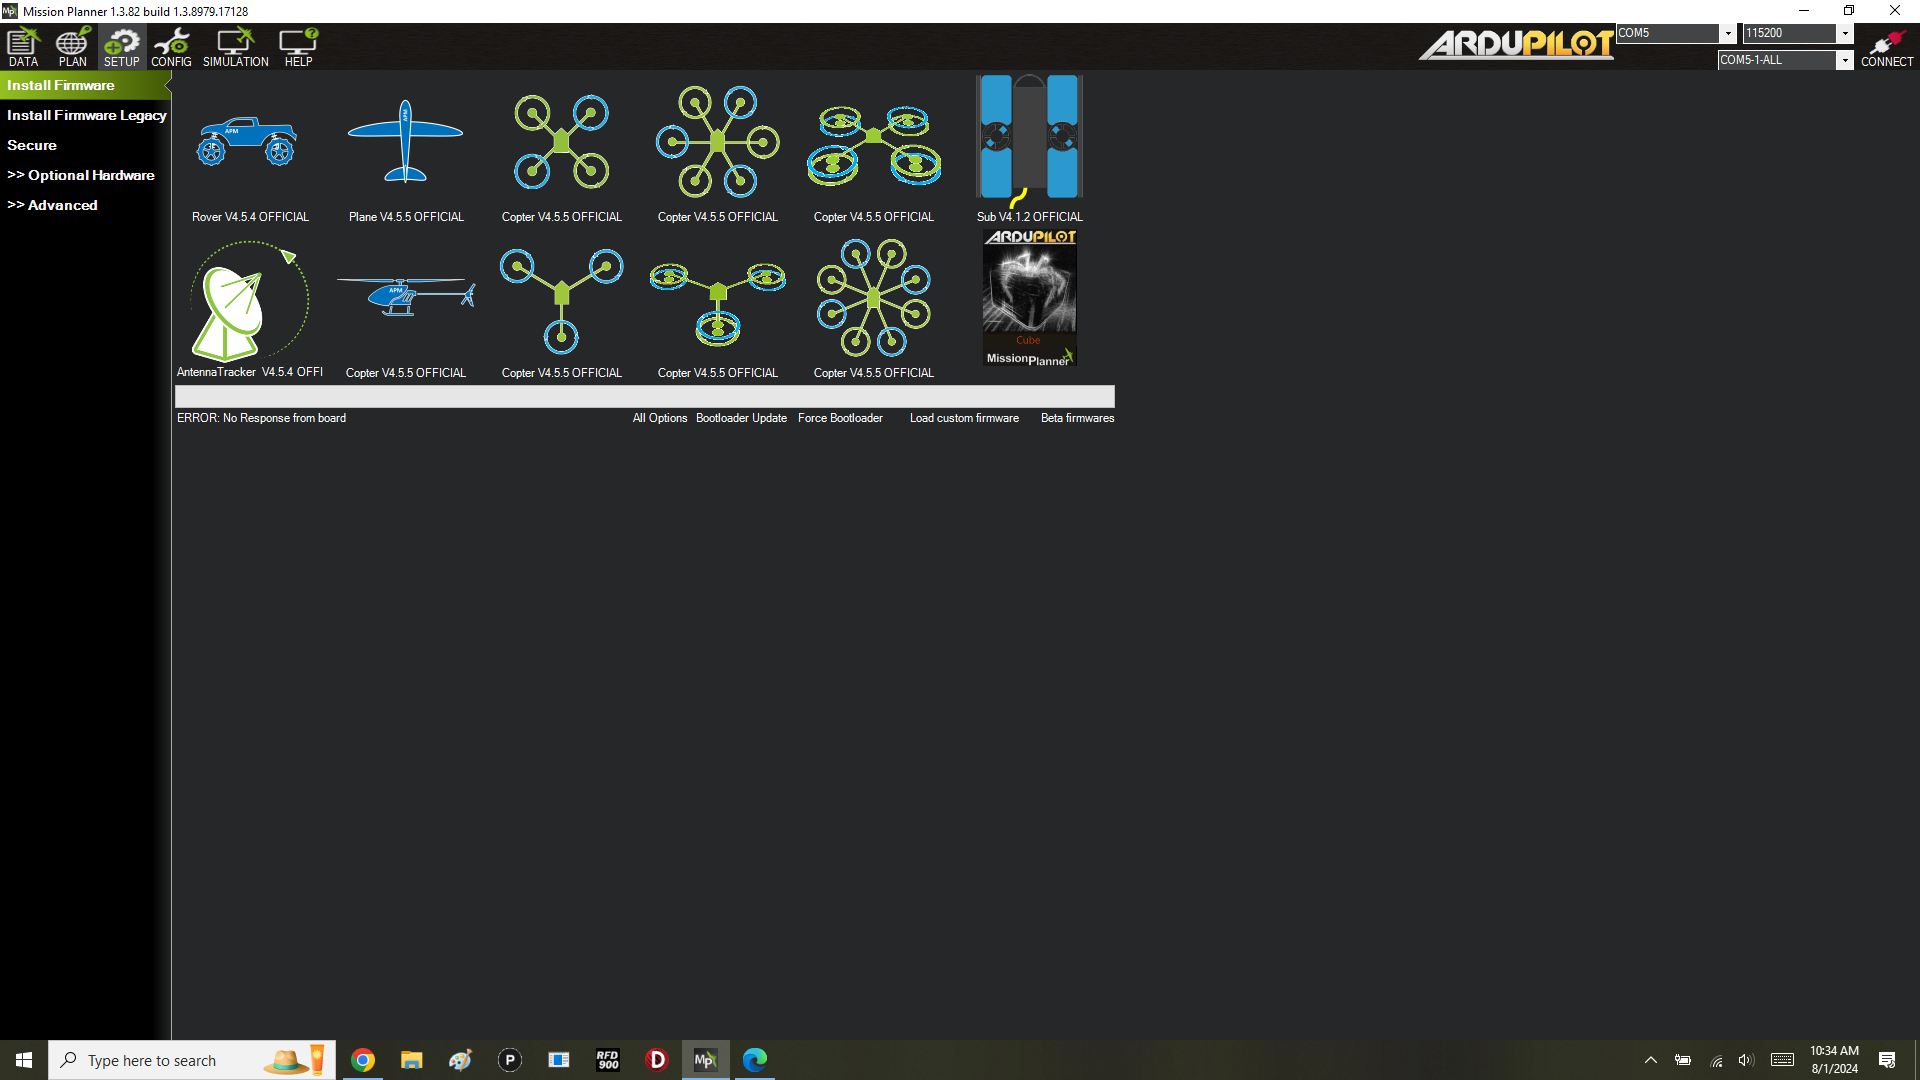Open Microsoft Edge from the taskbar
This screenshot has height=1080, width=1920.
point(755,1060)
